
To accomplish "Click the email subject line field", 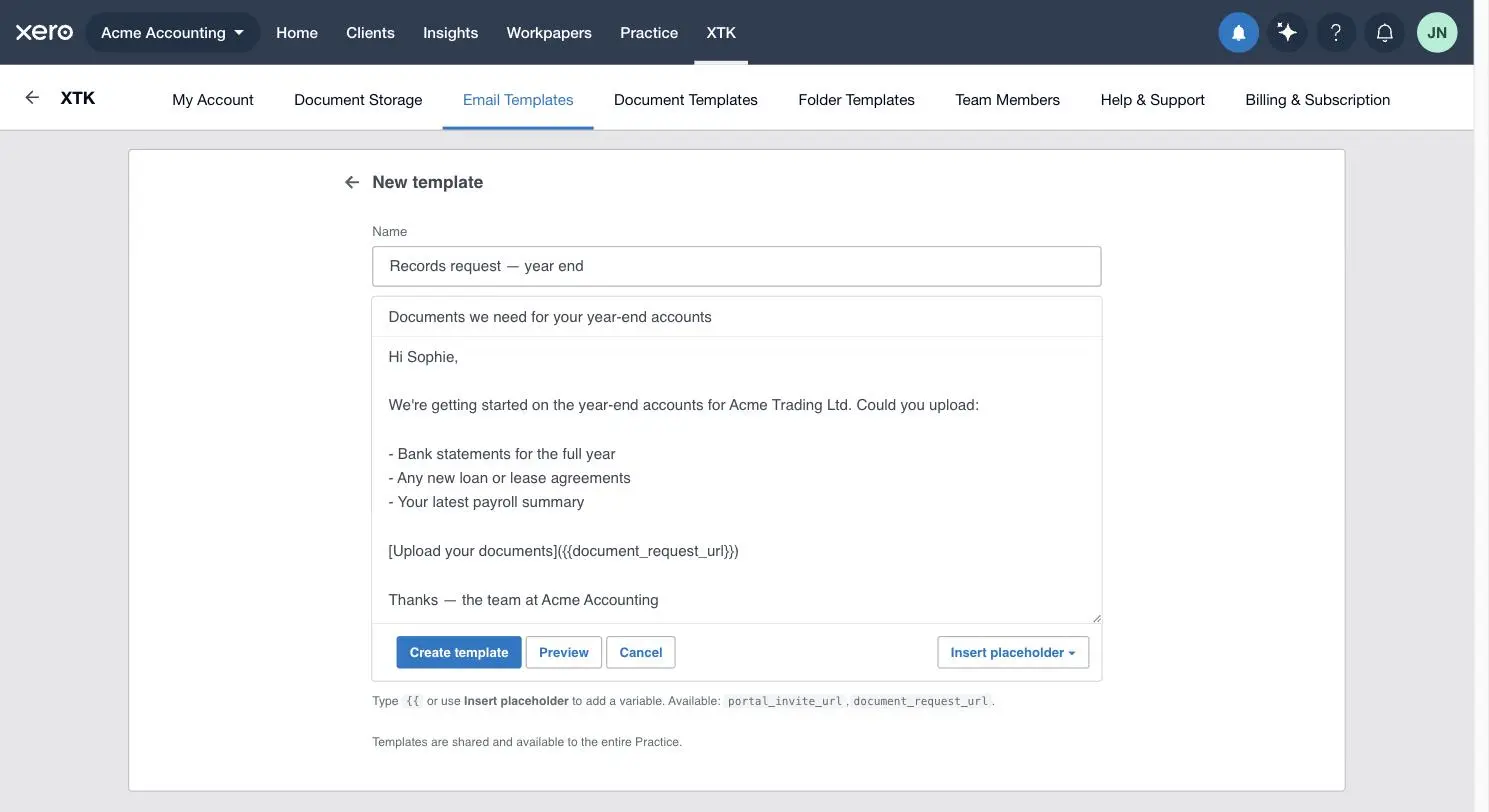I will (x=736, y=317).
